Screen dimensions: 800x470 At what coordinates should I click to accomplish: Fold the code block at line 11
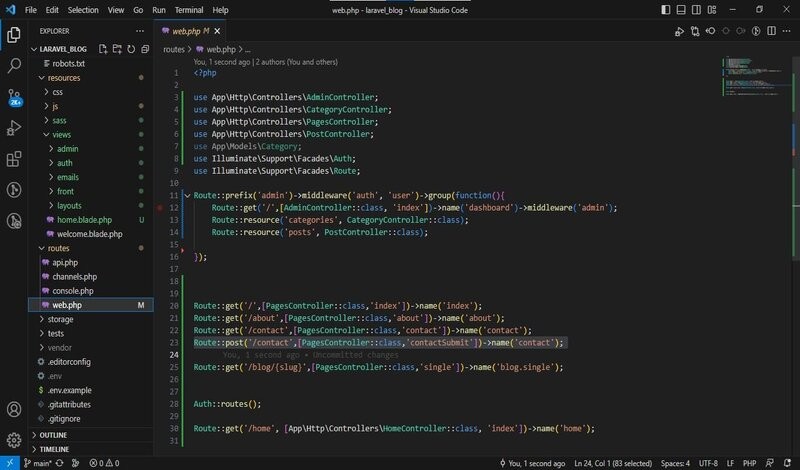(187, 195)
